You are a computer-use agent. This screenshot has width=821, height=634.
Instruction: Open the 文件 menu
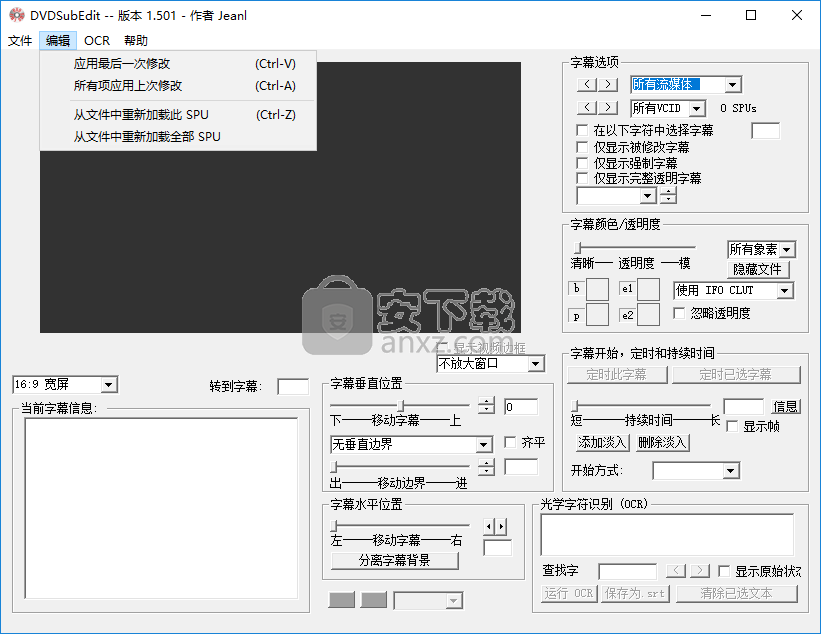click(20, 40)
